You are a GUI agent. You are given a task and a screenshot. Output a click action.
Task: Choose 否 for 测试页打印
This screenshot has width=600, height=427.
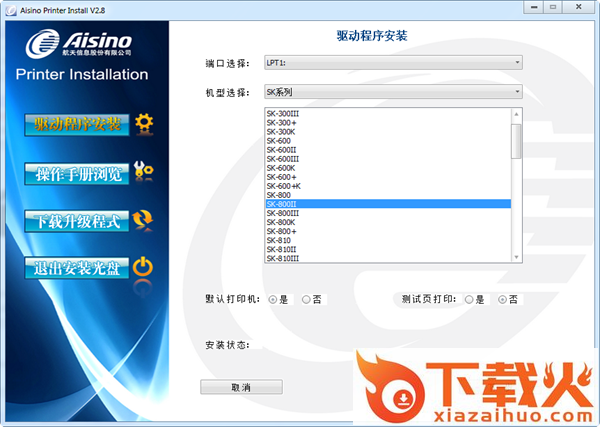(x=502, y=299)
